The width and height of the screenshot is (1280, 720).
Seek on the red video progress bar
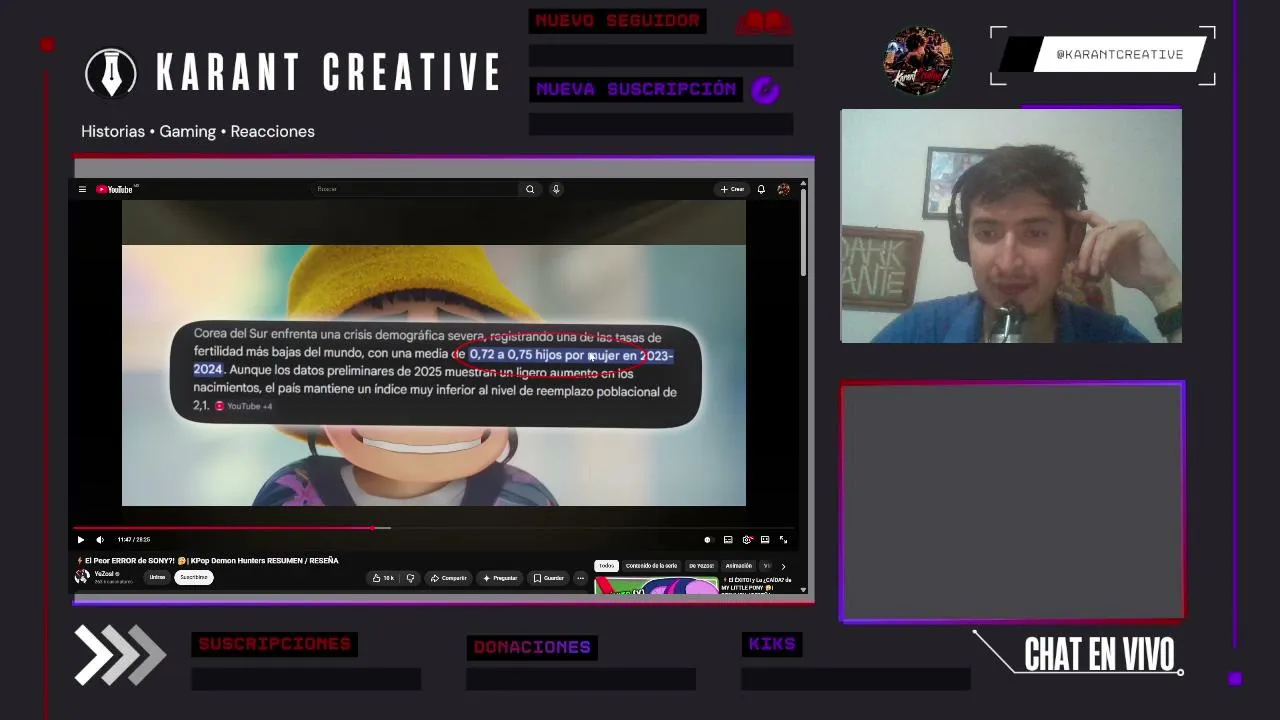coord(434,528)
